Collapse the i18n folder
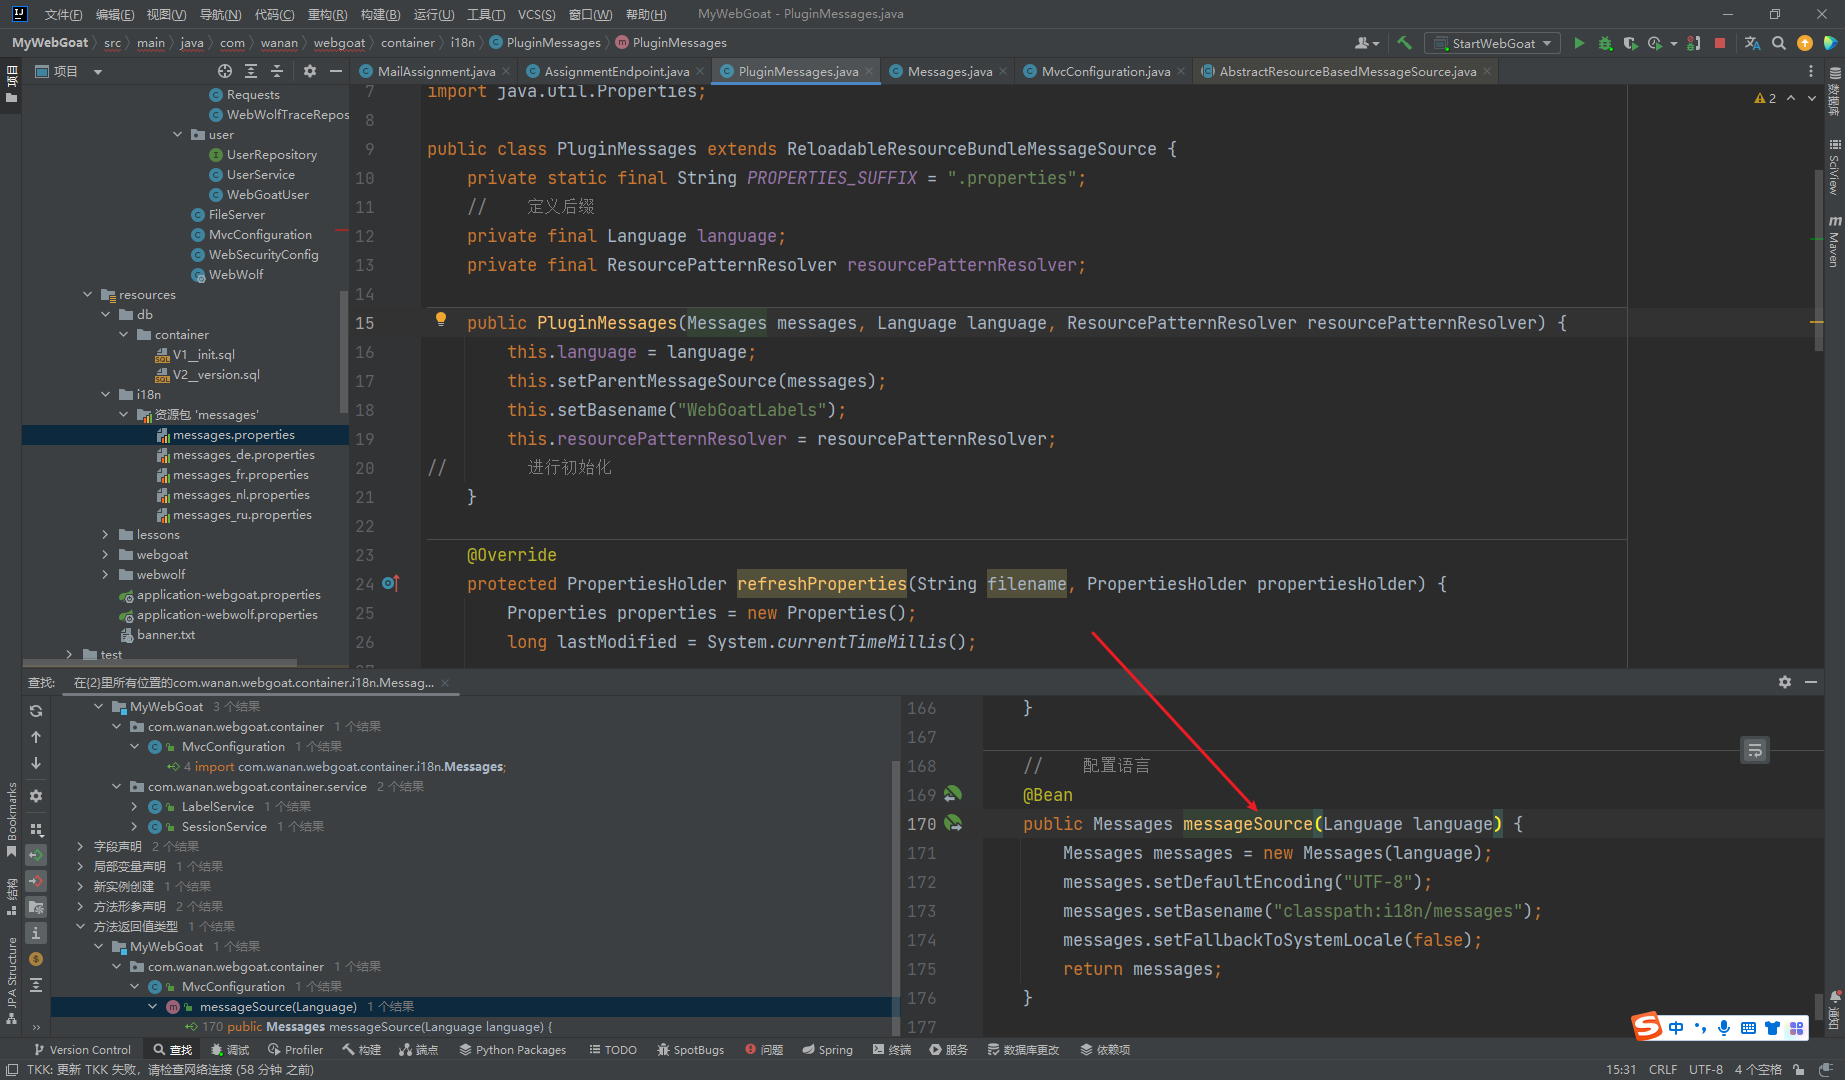The width and height of the screenshot is (1845, 1080). (106, 394)
